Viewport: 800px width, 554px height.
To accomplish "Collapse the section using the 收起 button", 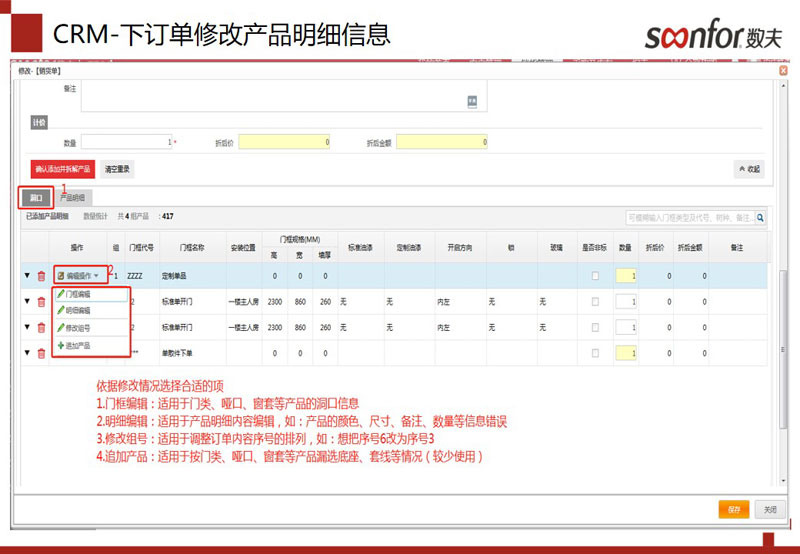I will [x=749, y=169].
